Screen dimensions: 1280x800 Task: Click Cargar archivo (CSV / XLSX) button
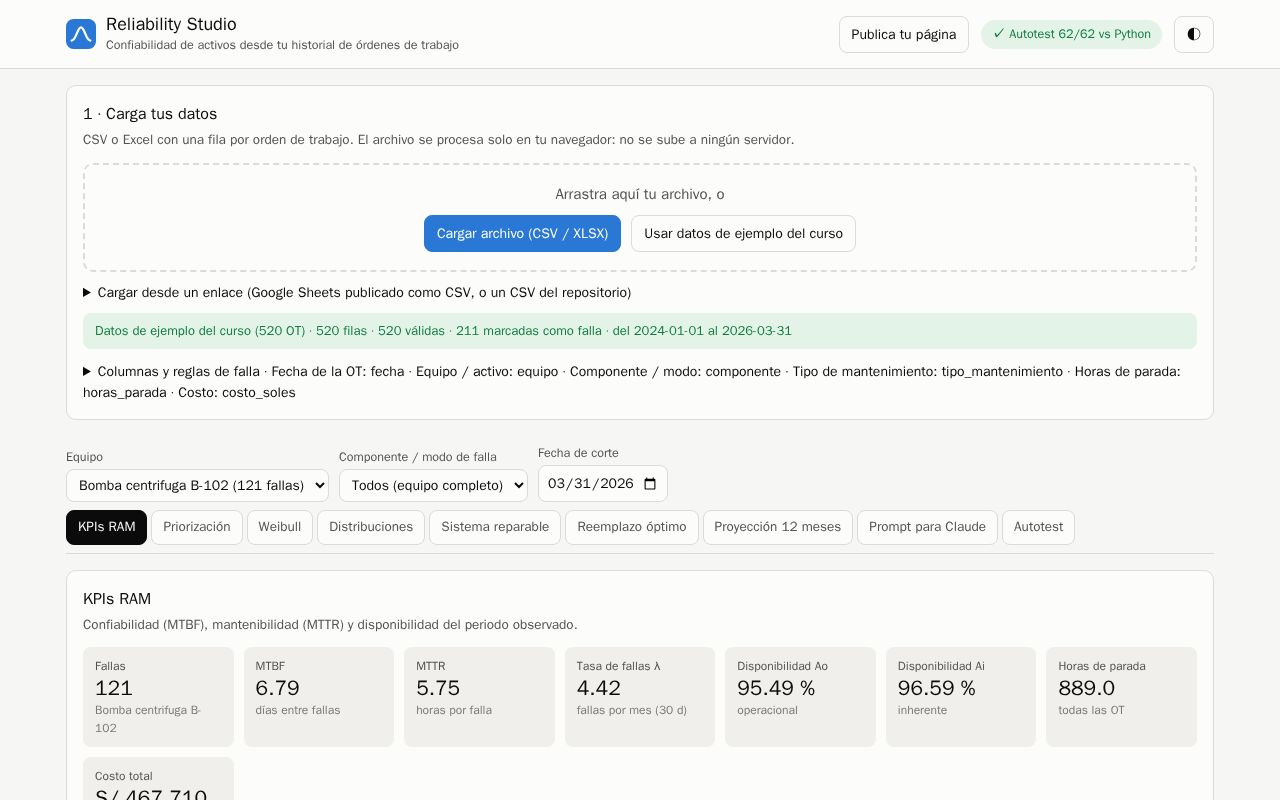tap(522, 233)
